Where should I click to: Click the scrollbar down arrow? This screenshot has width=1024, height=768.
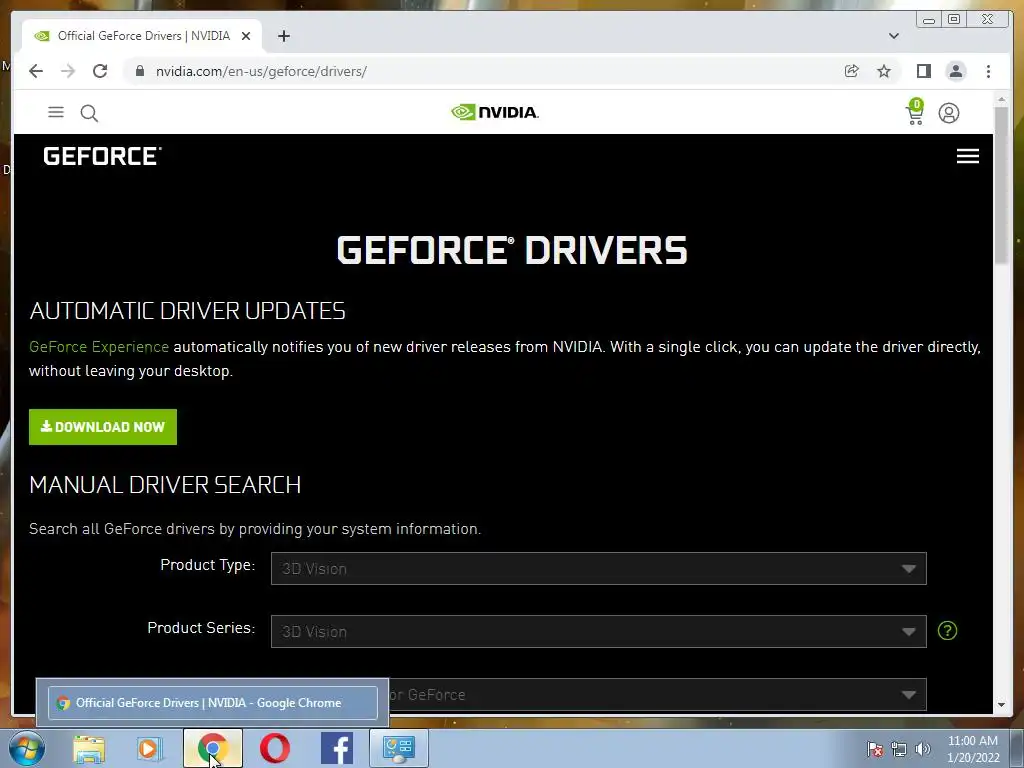coord(1001,705)
